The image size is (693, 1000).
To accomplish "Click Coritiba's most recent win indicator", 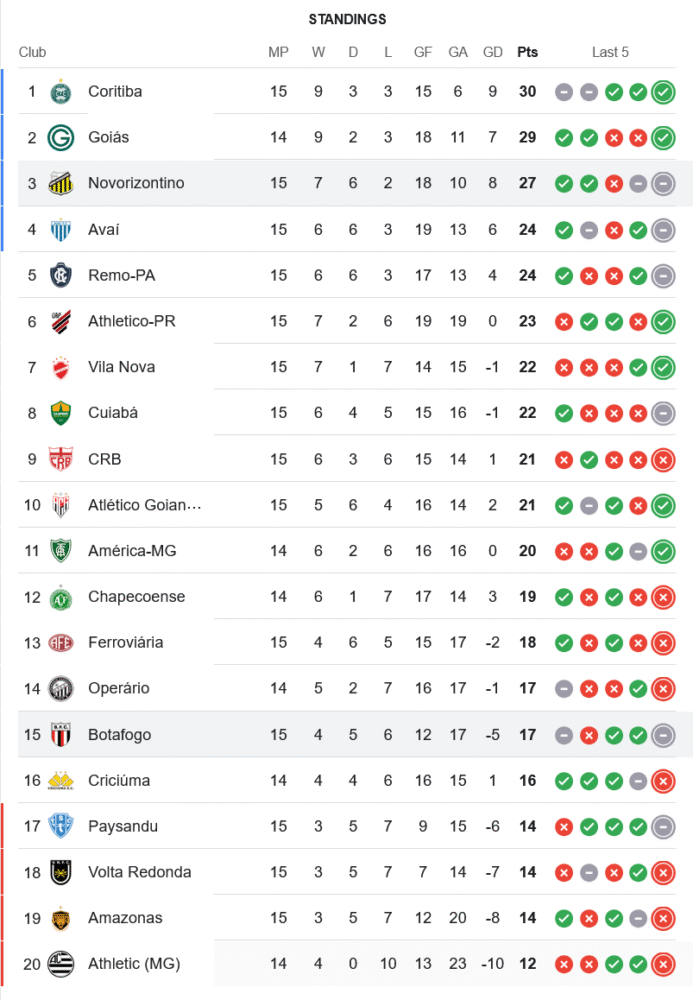I will pos(662,92).
